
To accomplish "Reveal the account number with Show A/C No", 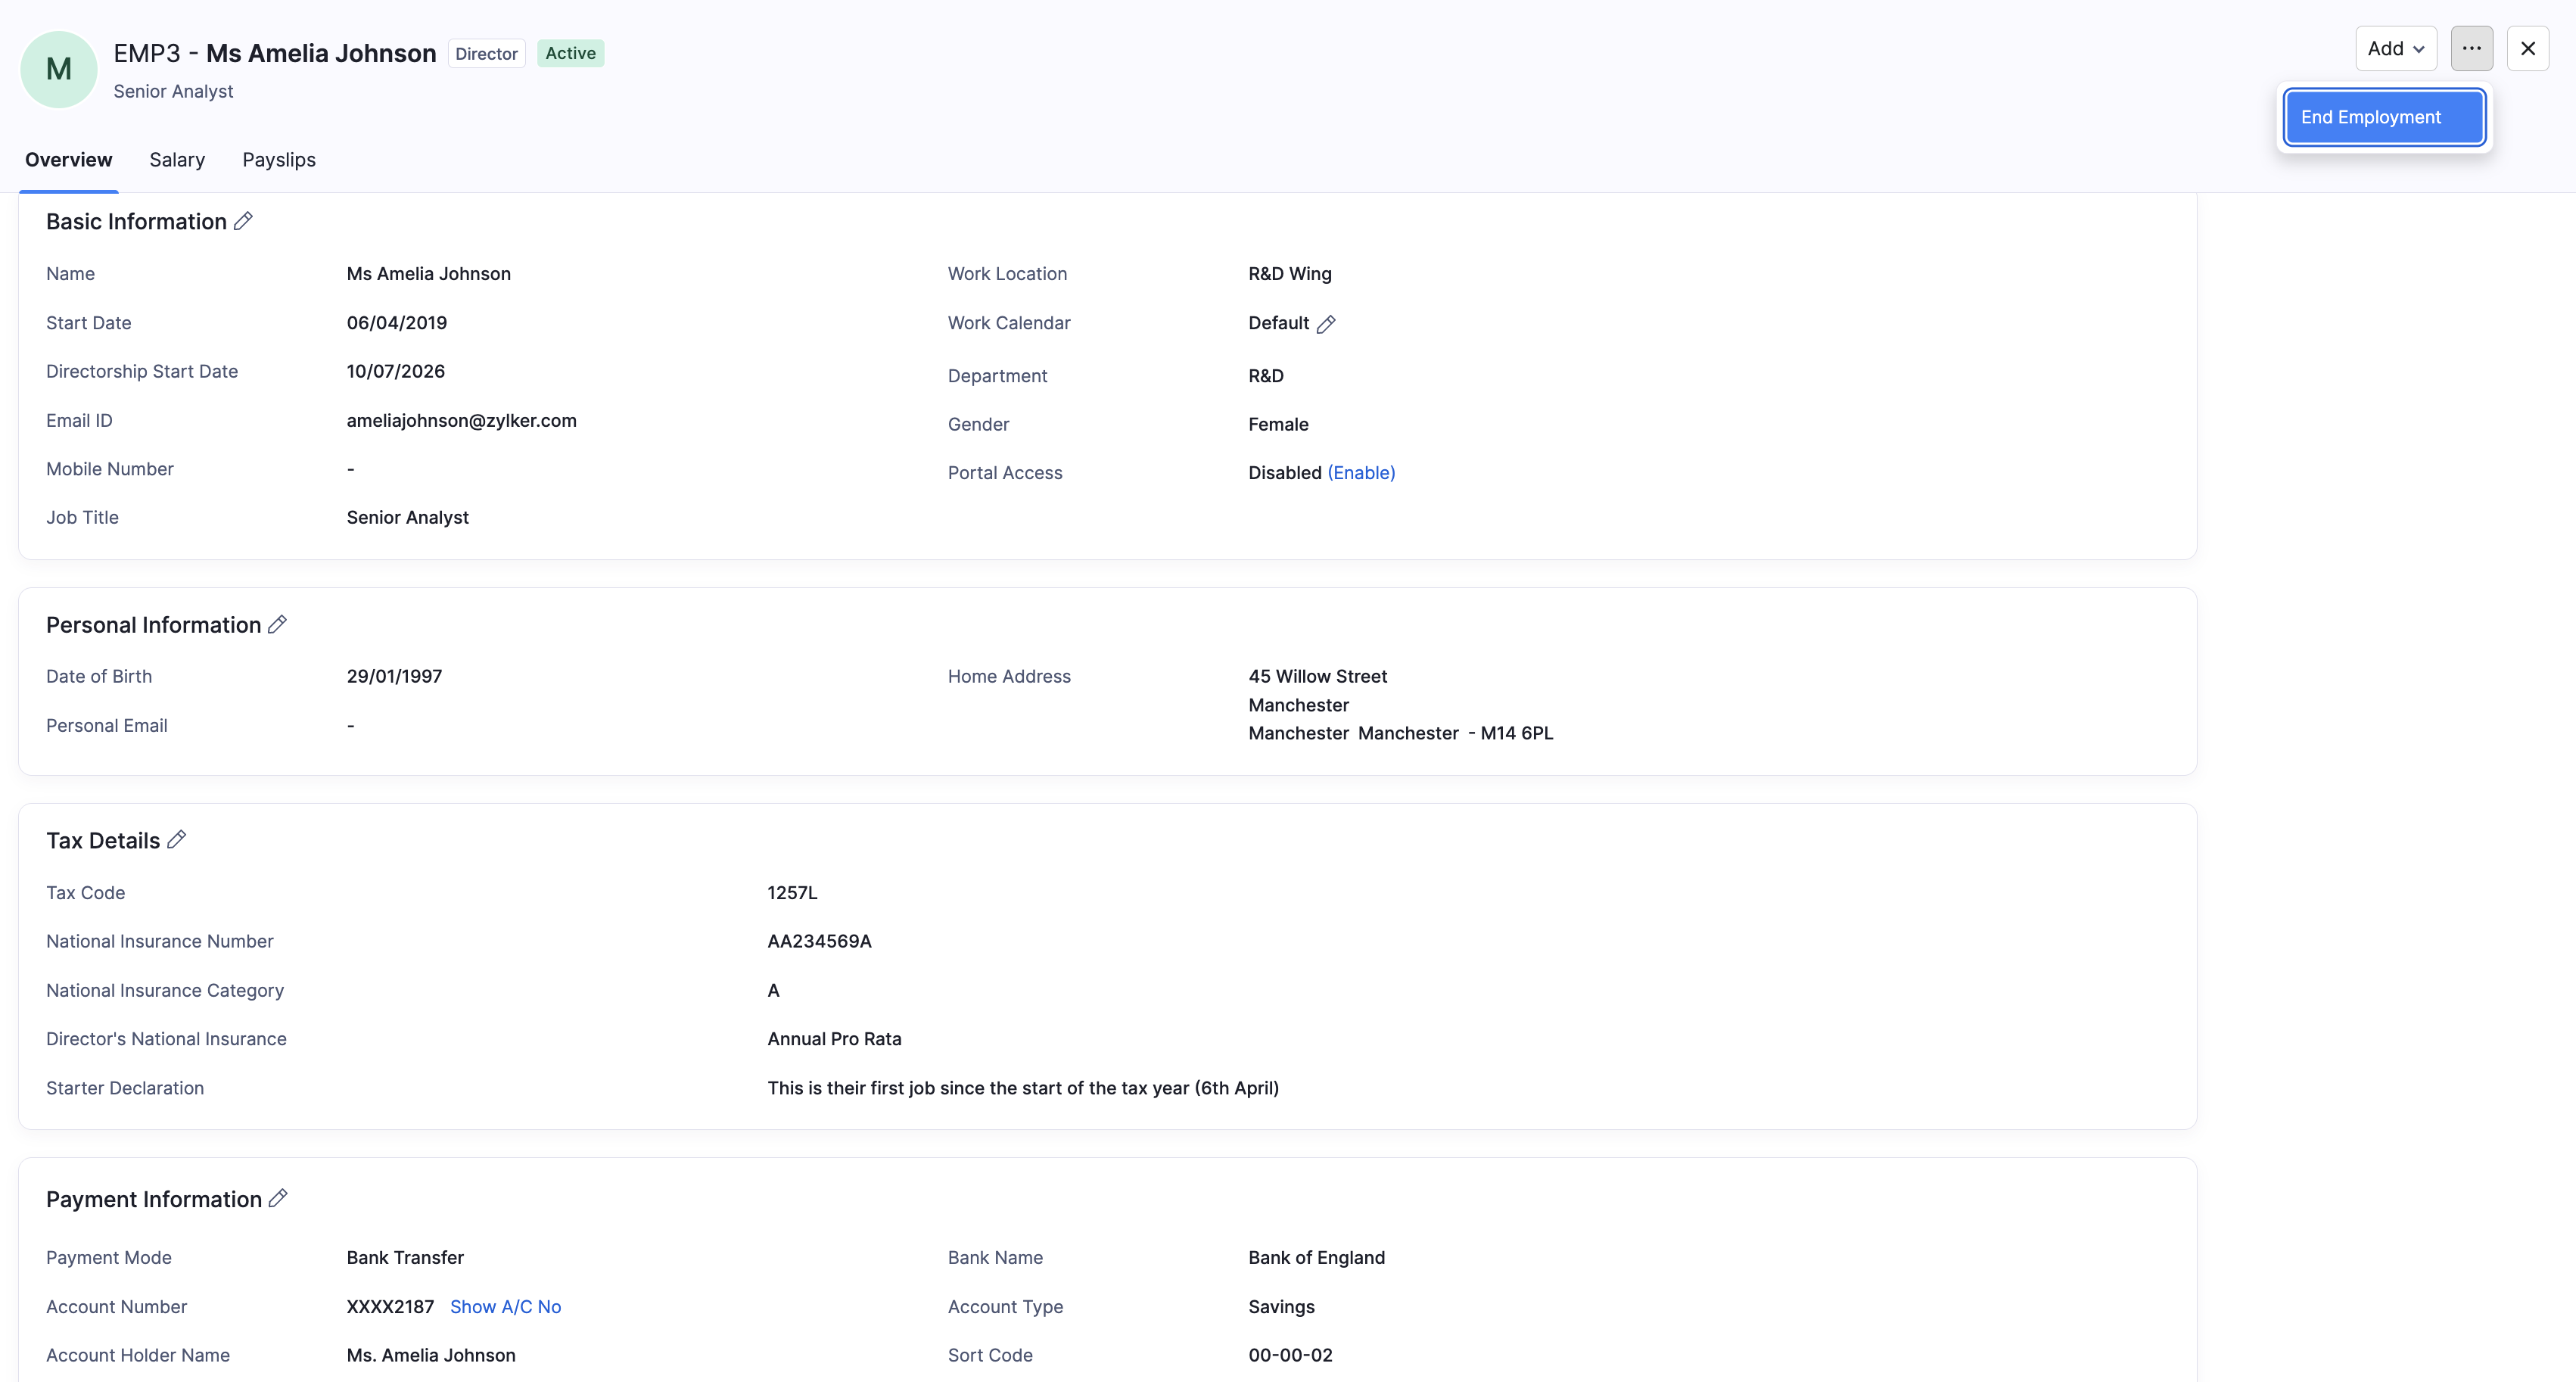I will 505,1306.
